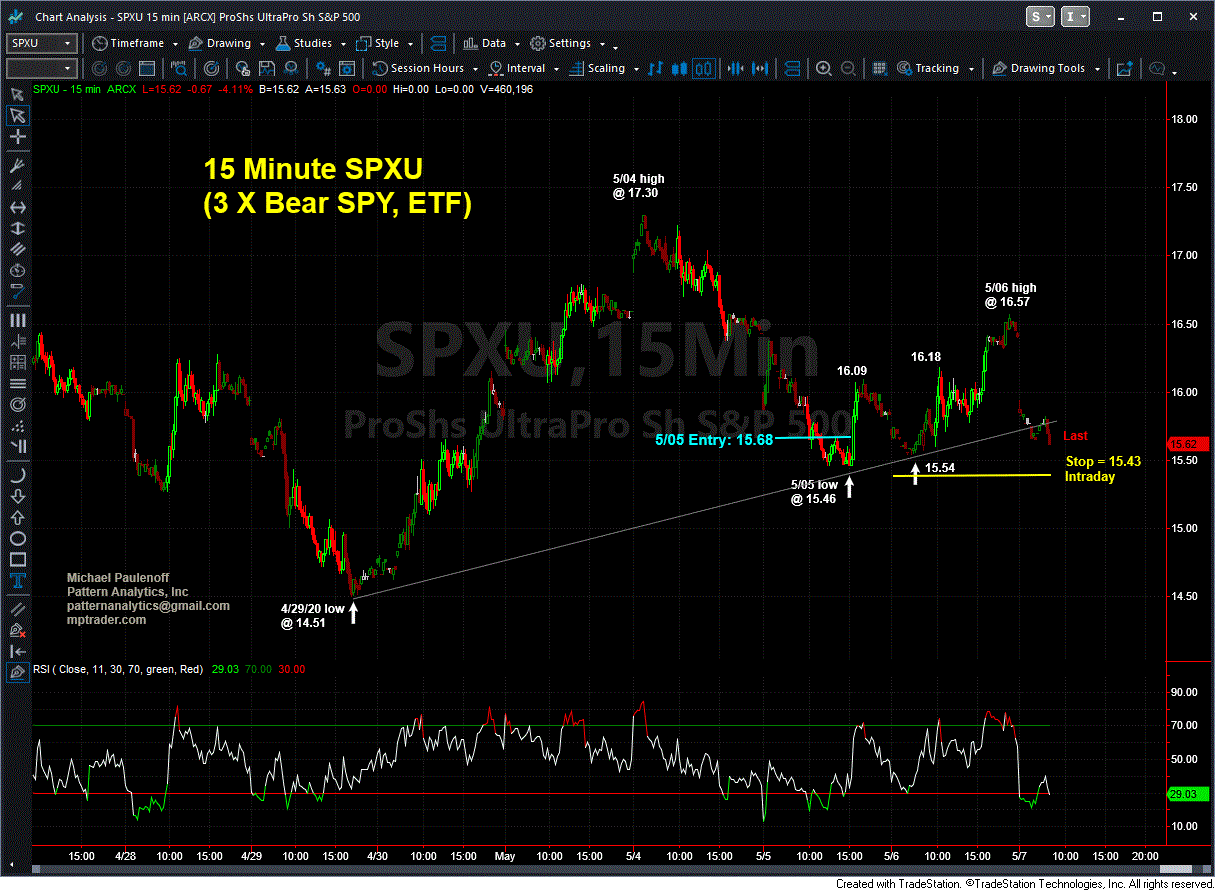Toggle compress bar spacing icon

(x=736, y=69)
